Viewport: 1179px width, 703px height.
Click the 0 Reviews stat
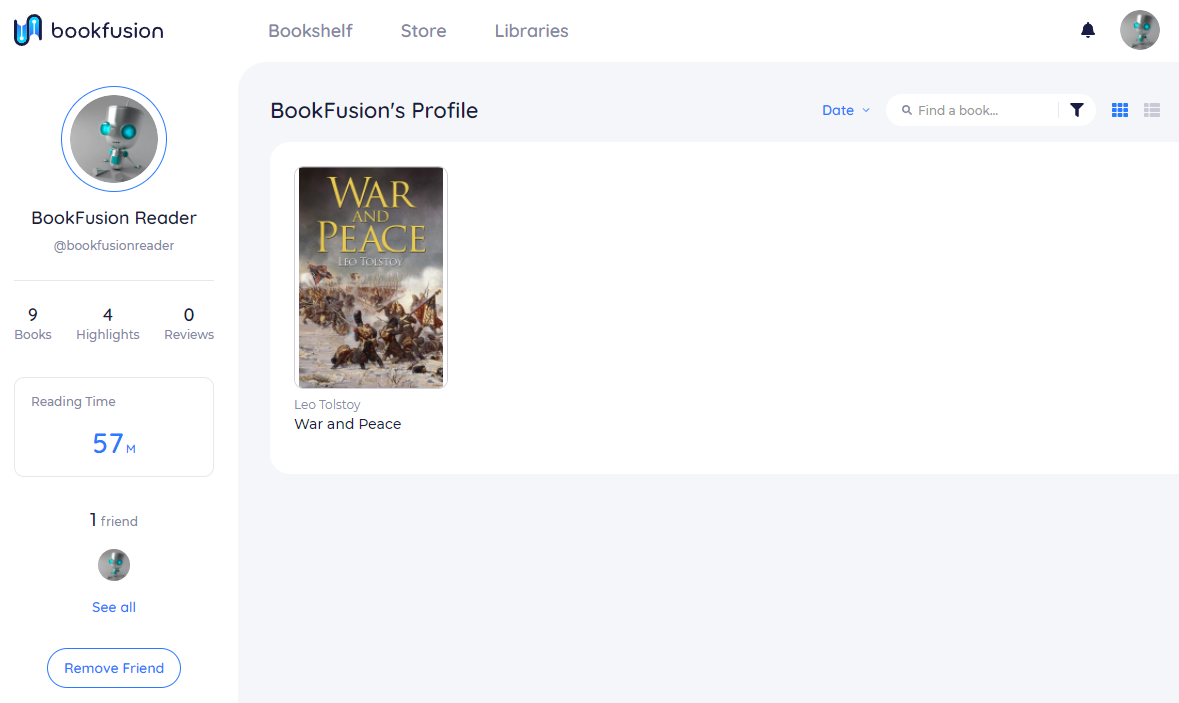pos(189,324)
